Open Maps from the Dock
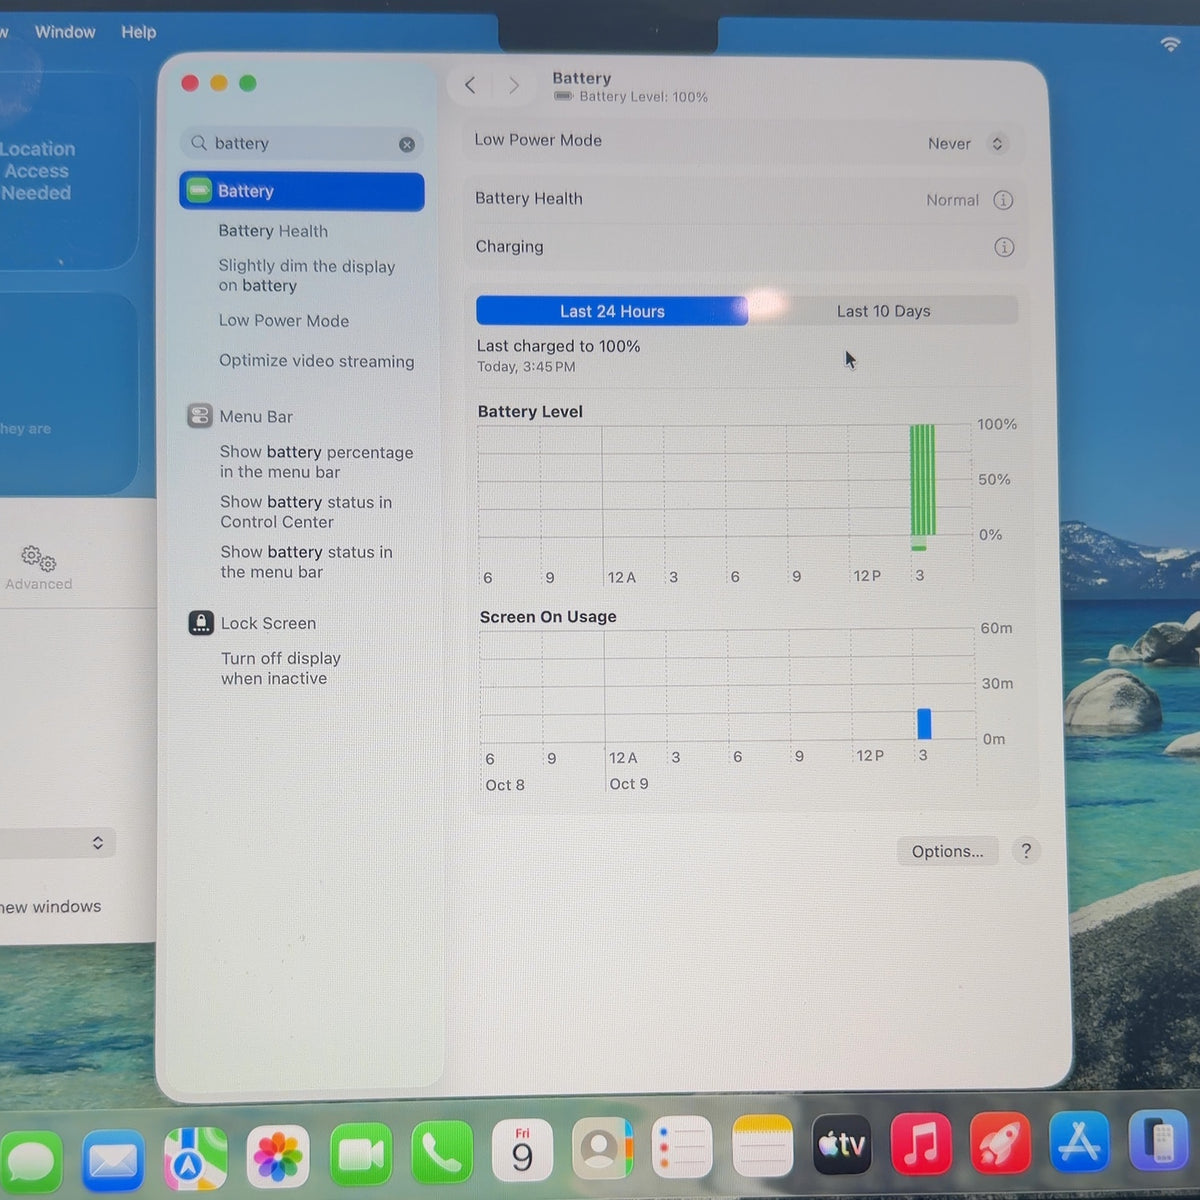The width and height of the screenshot is (1200, 1200). point(195,1159)
